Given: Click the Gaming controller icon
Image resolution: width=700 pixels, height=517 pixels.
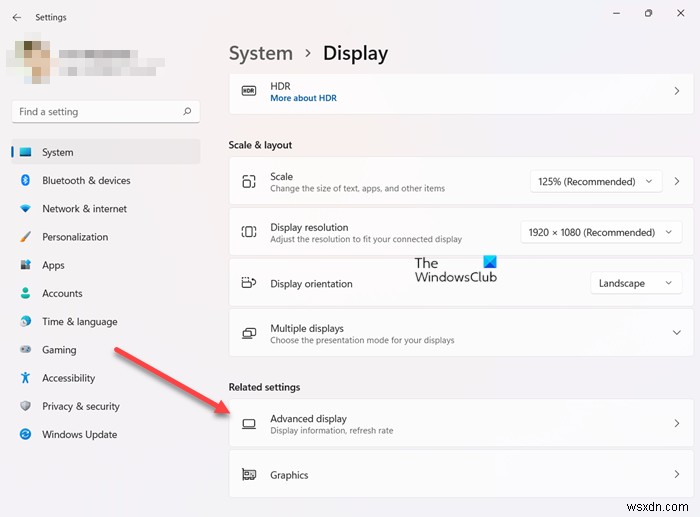Looking at the screenshot, I should coord(25,349).
